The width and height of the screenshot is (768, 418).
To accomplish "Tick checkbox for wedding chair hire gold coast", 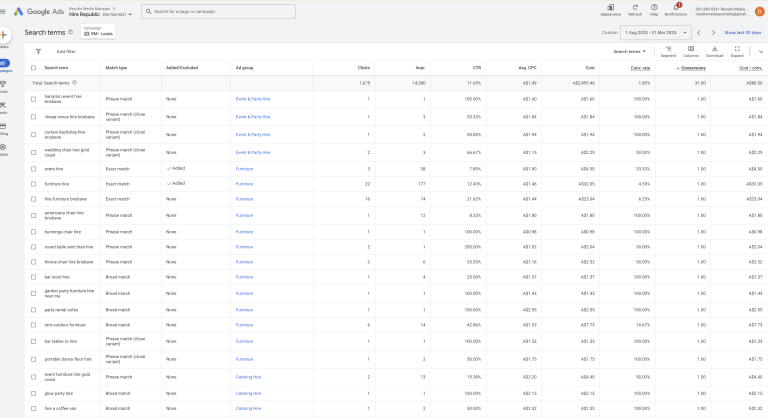I will click(x=33, y=152).
